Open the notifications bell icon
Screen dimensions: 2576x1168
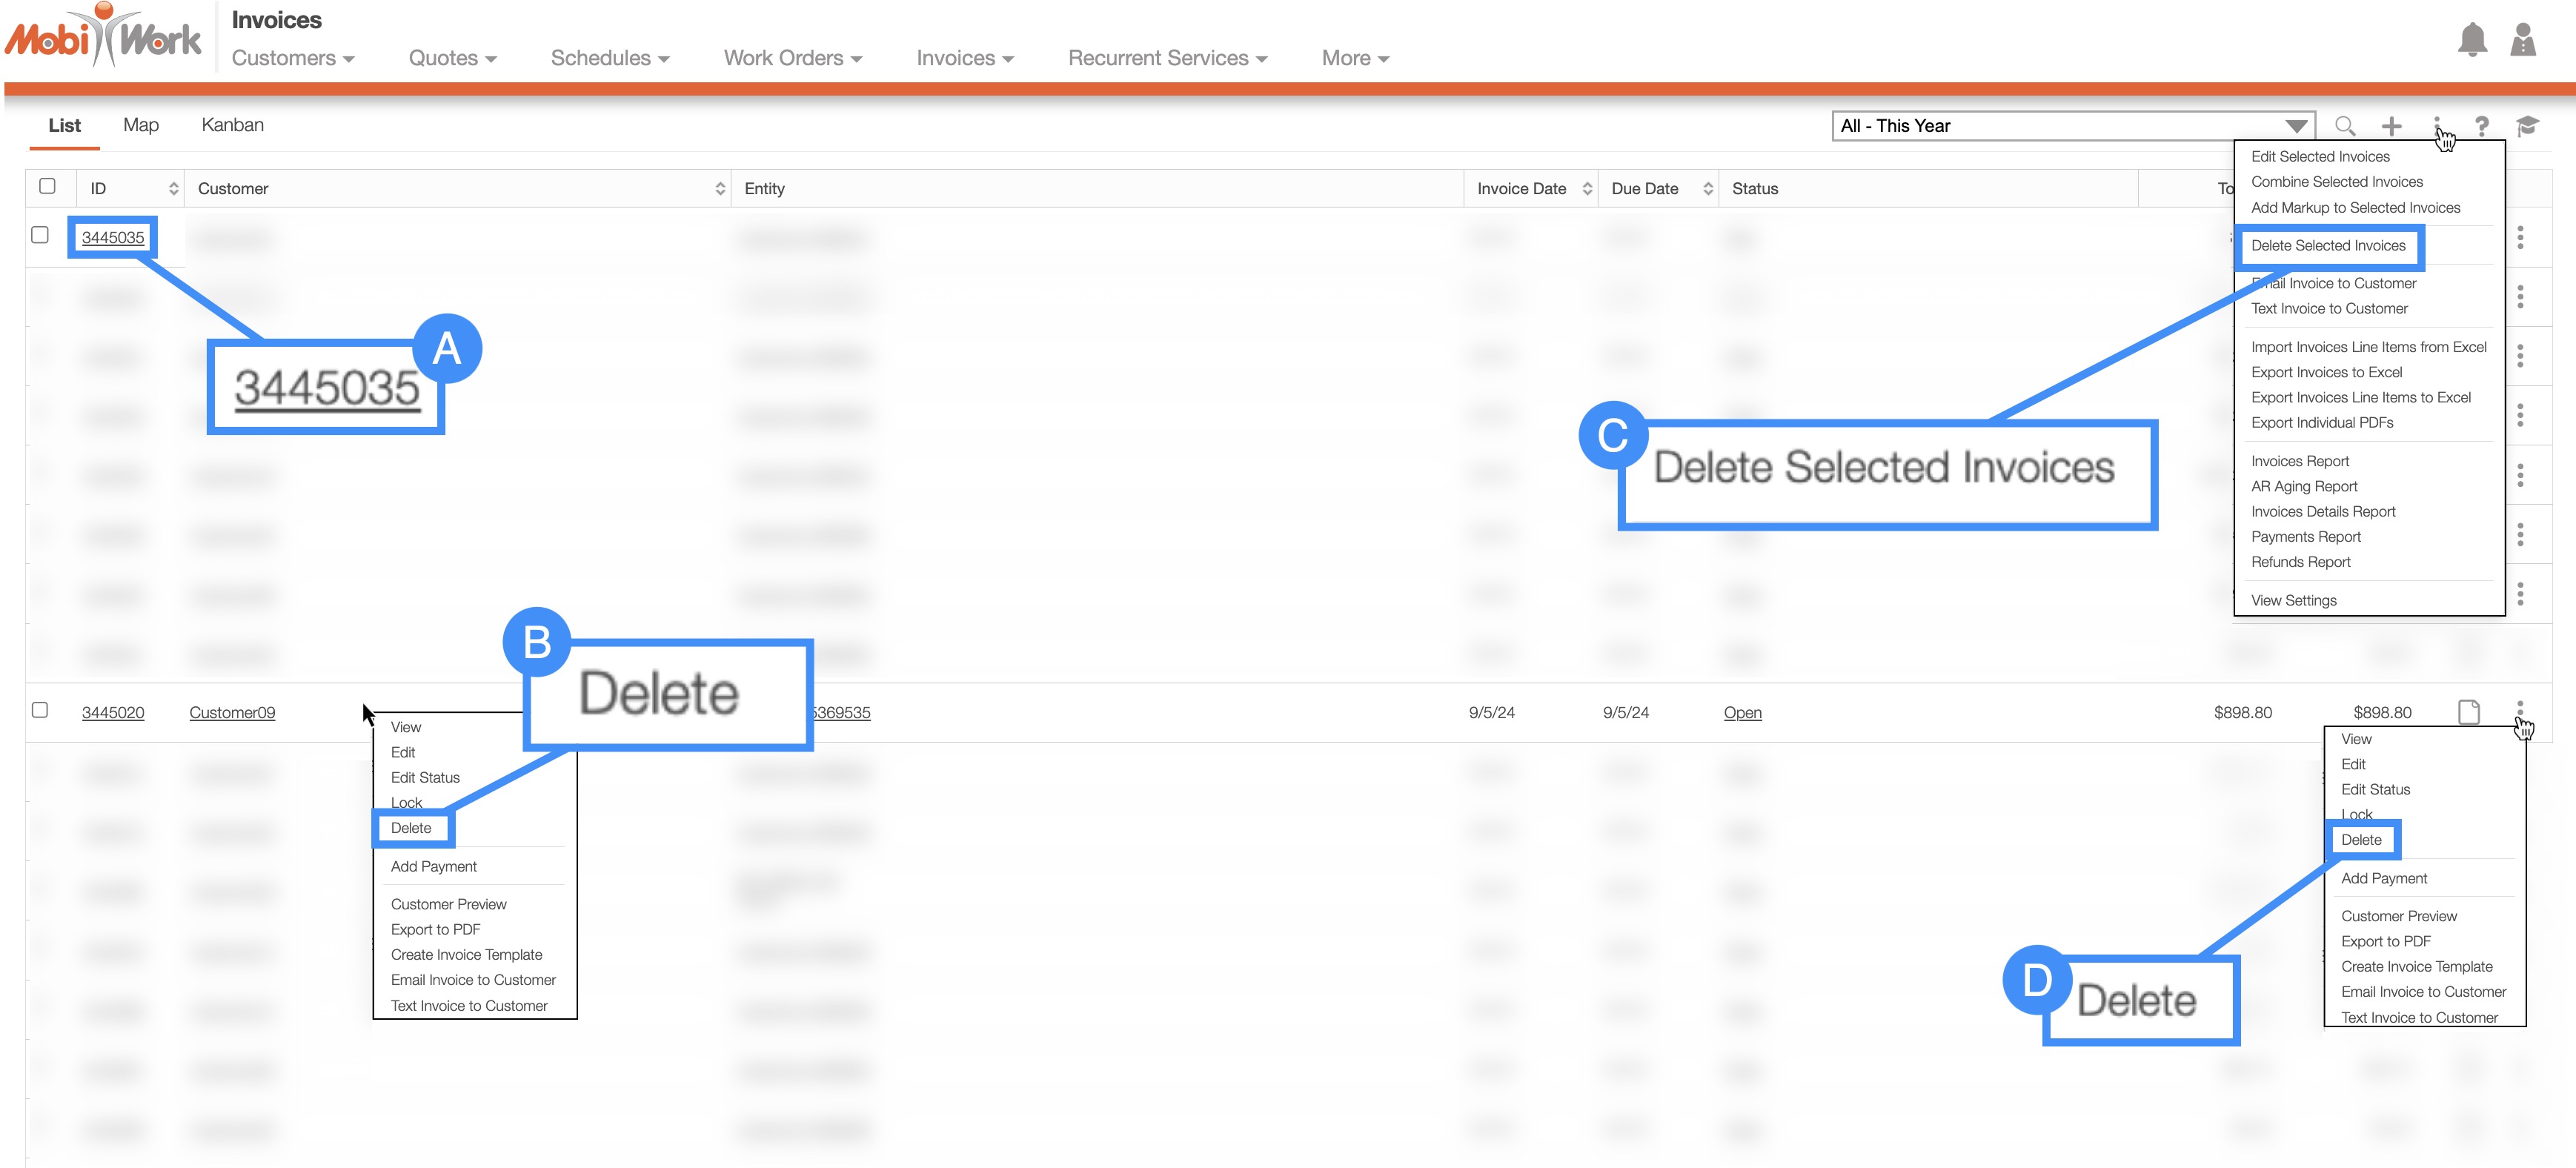[2471, 40]
